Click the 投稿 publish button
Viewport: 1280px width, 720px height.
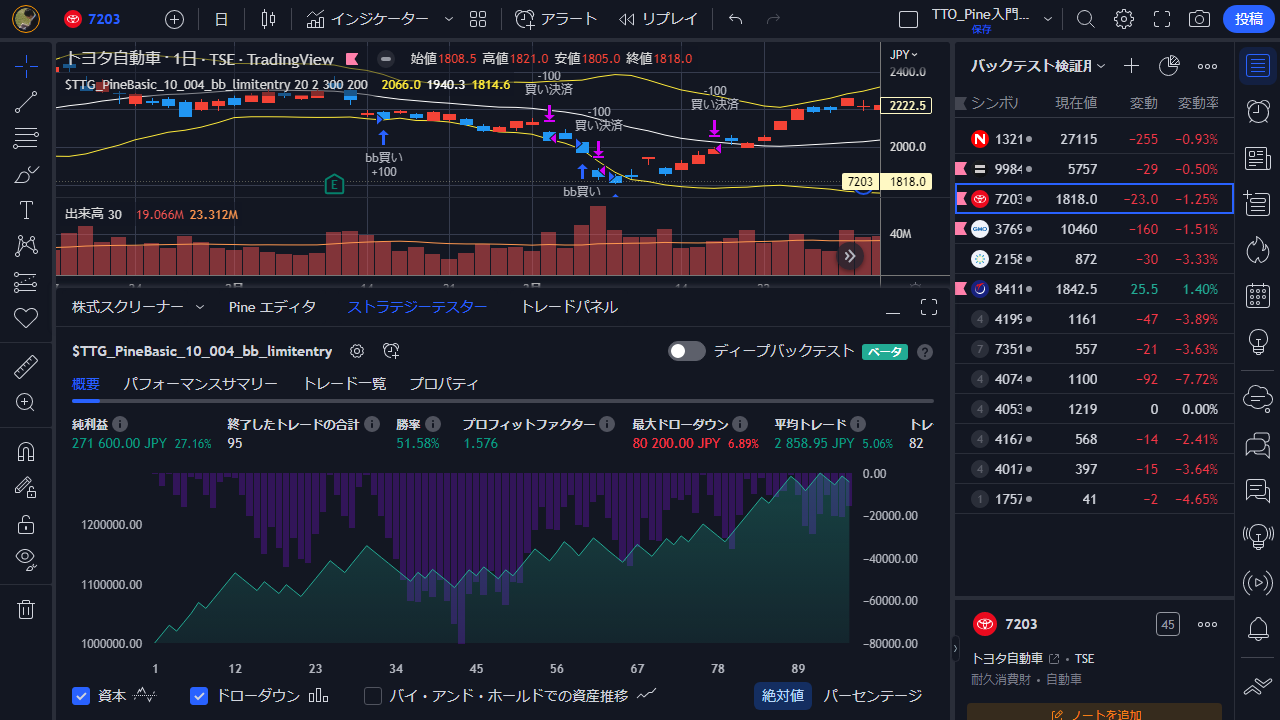(x=1248, y=19)
